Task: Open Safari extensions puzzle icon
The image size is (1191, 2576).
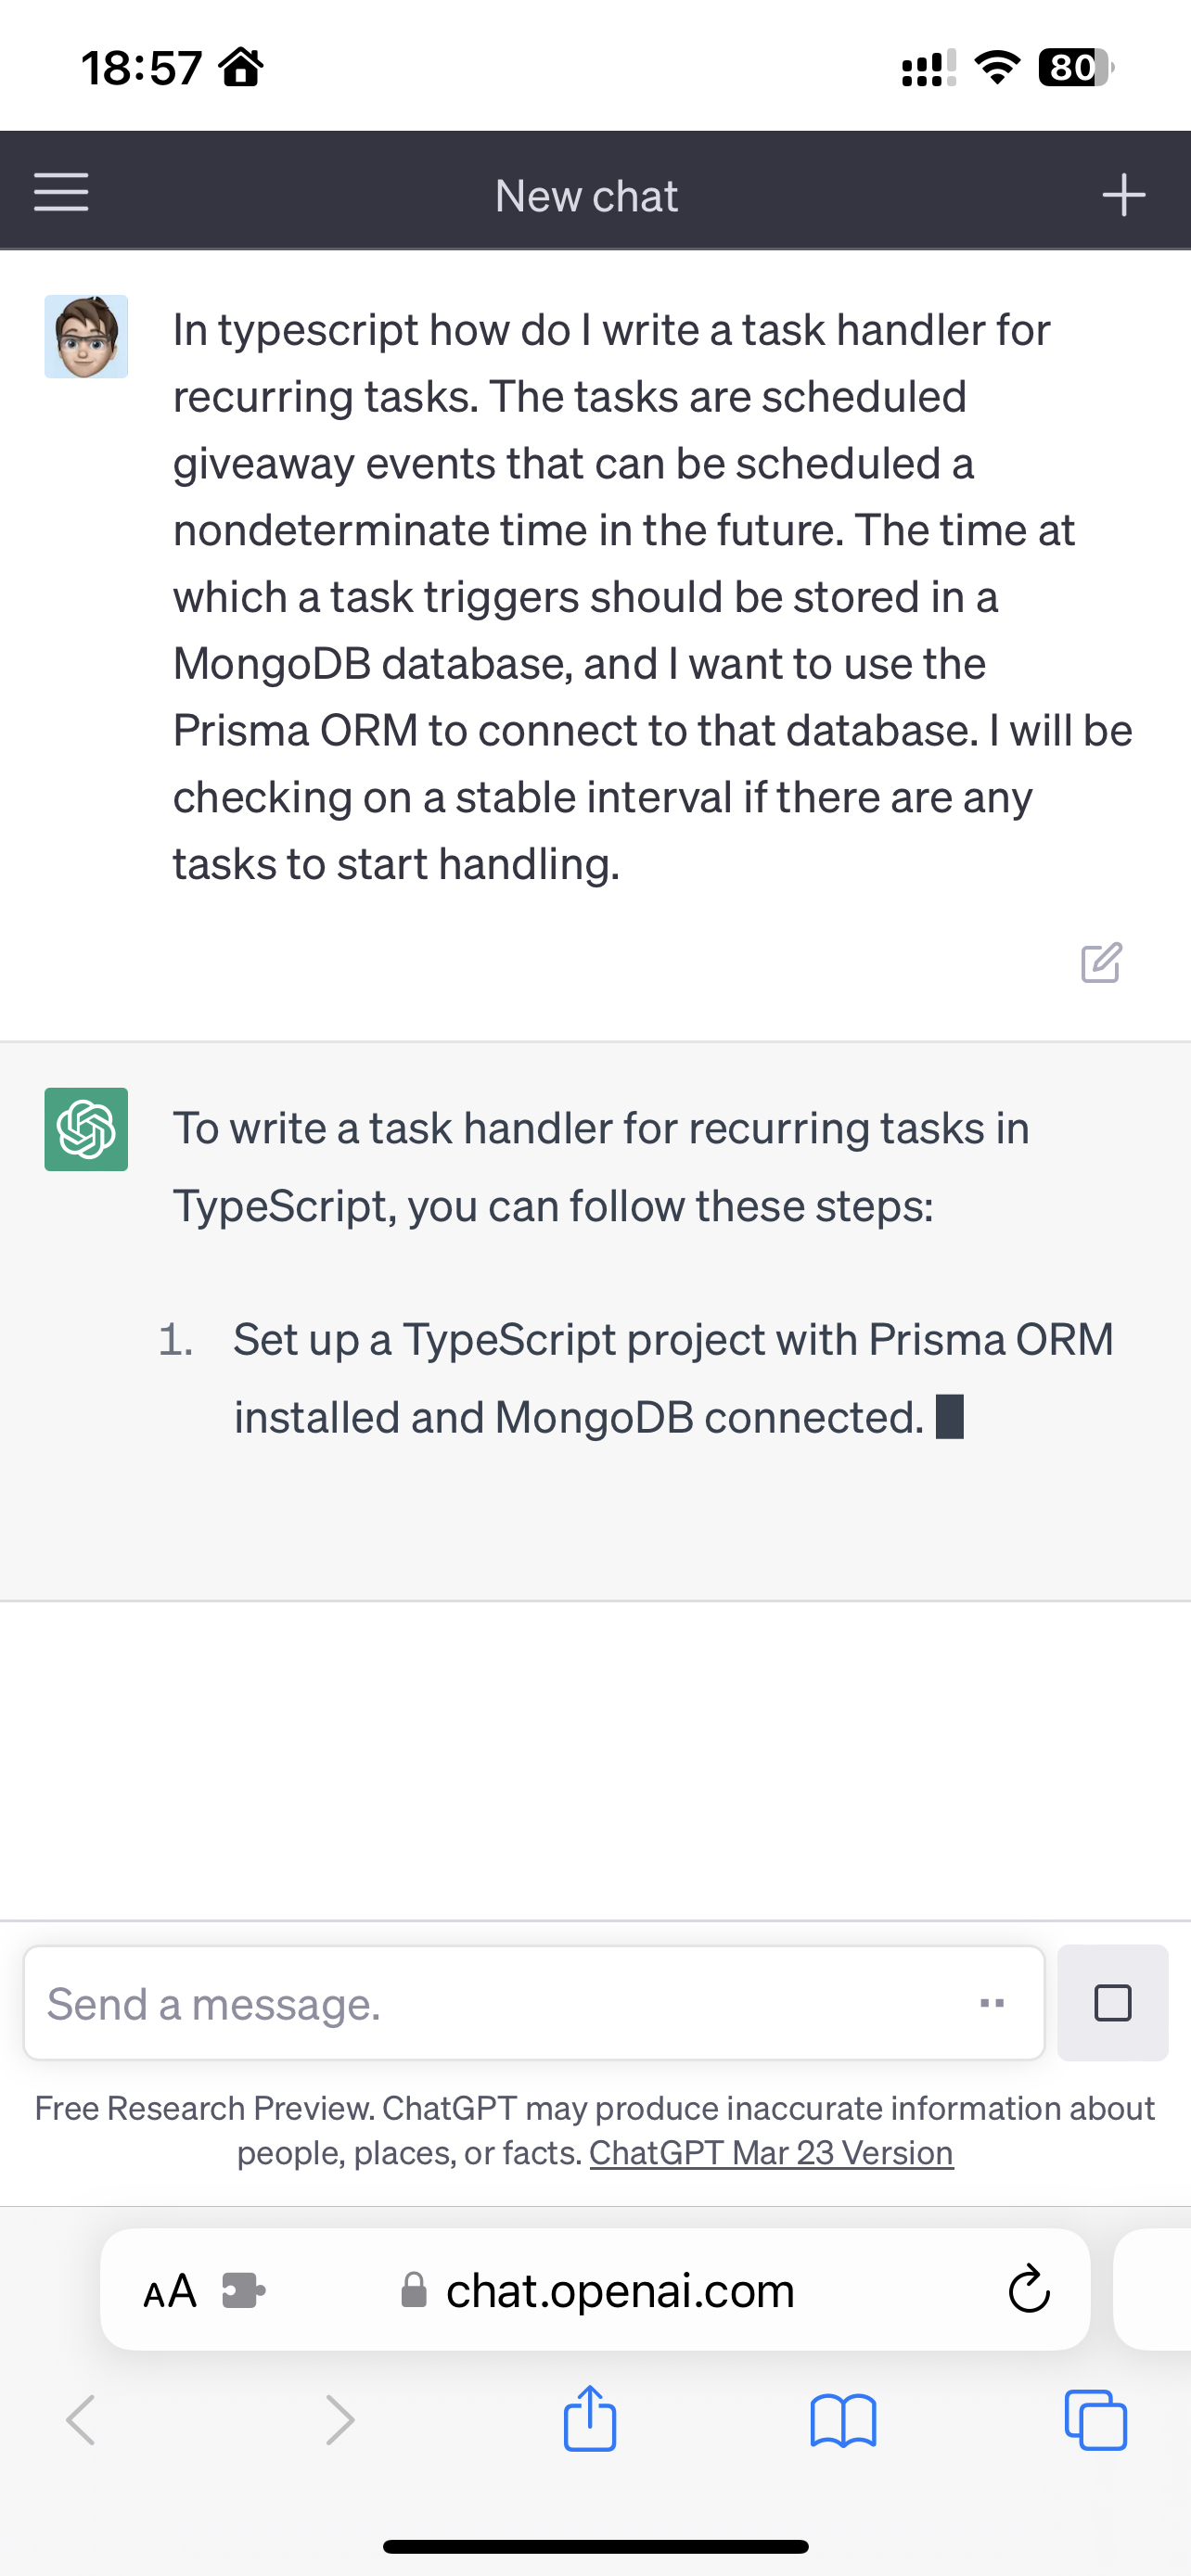Action: [x=243, y=2290]
